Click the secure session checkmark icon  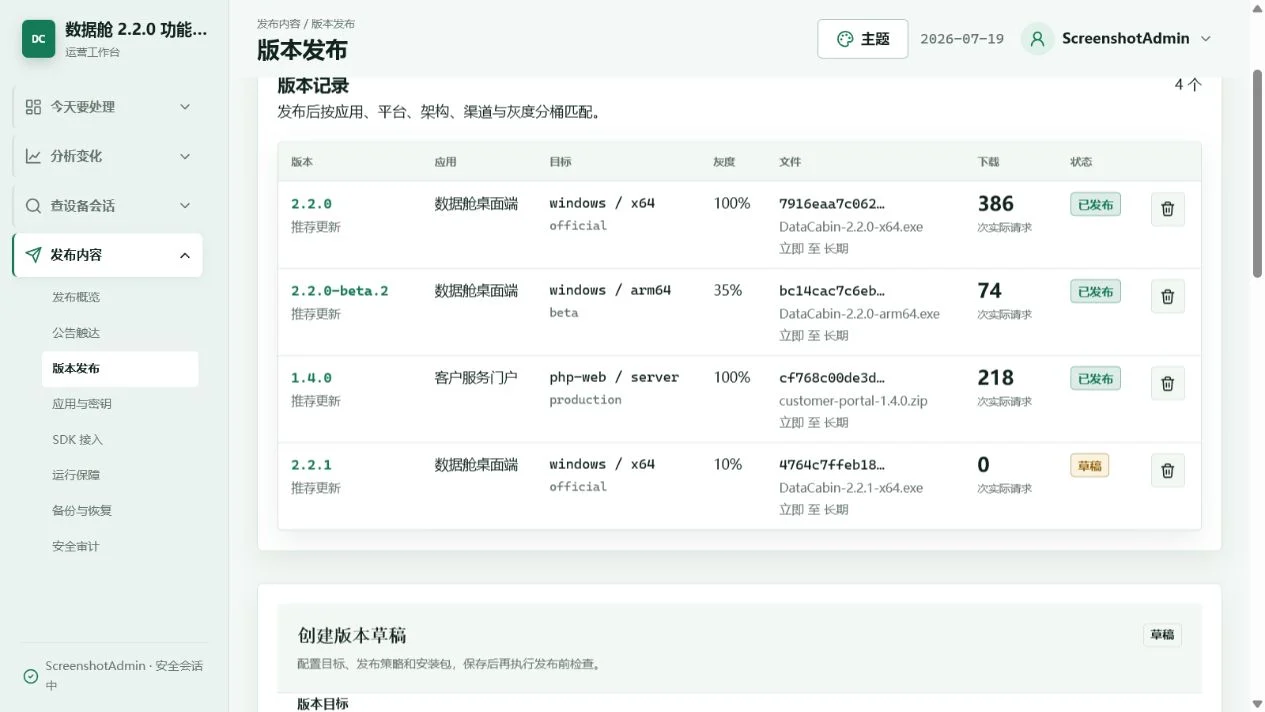coord(31,676)
